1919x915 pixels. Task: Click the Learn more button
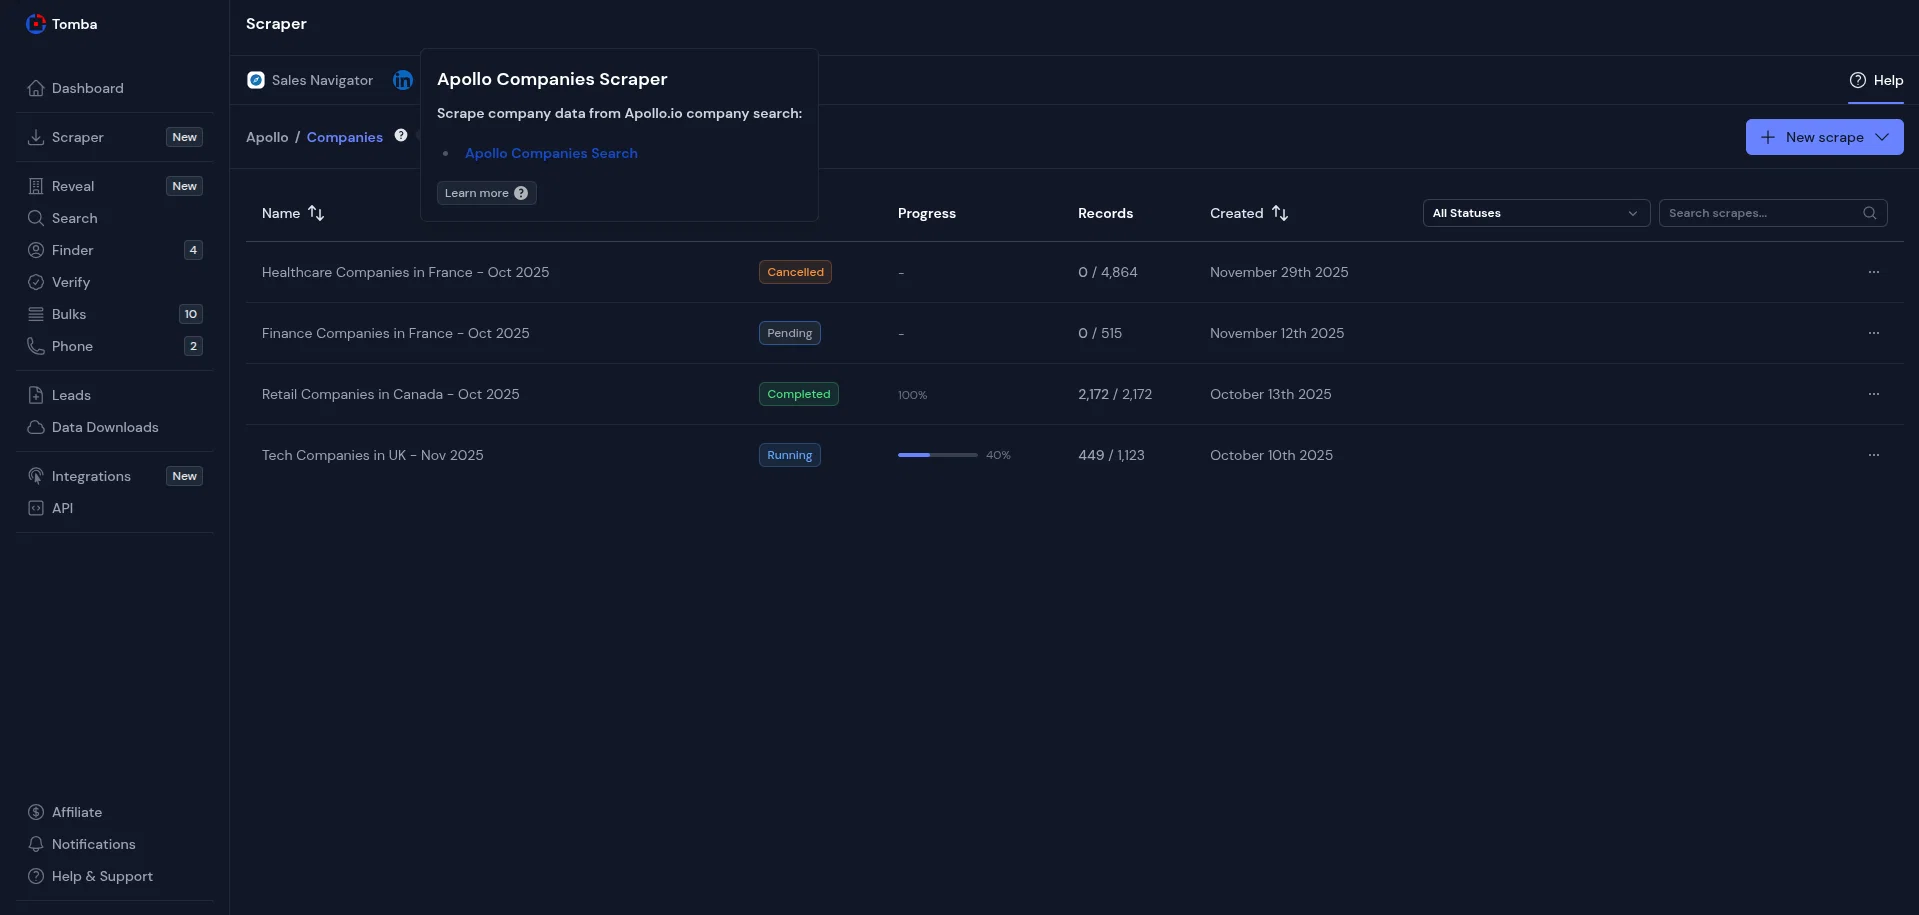tap(487, 193)
